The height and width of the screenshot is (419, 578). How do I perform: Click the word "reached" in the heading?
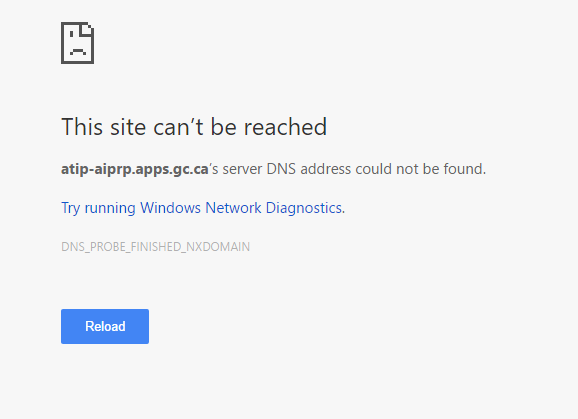(x=285, y=127)
